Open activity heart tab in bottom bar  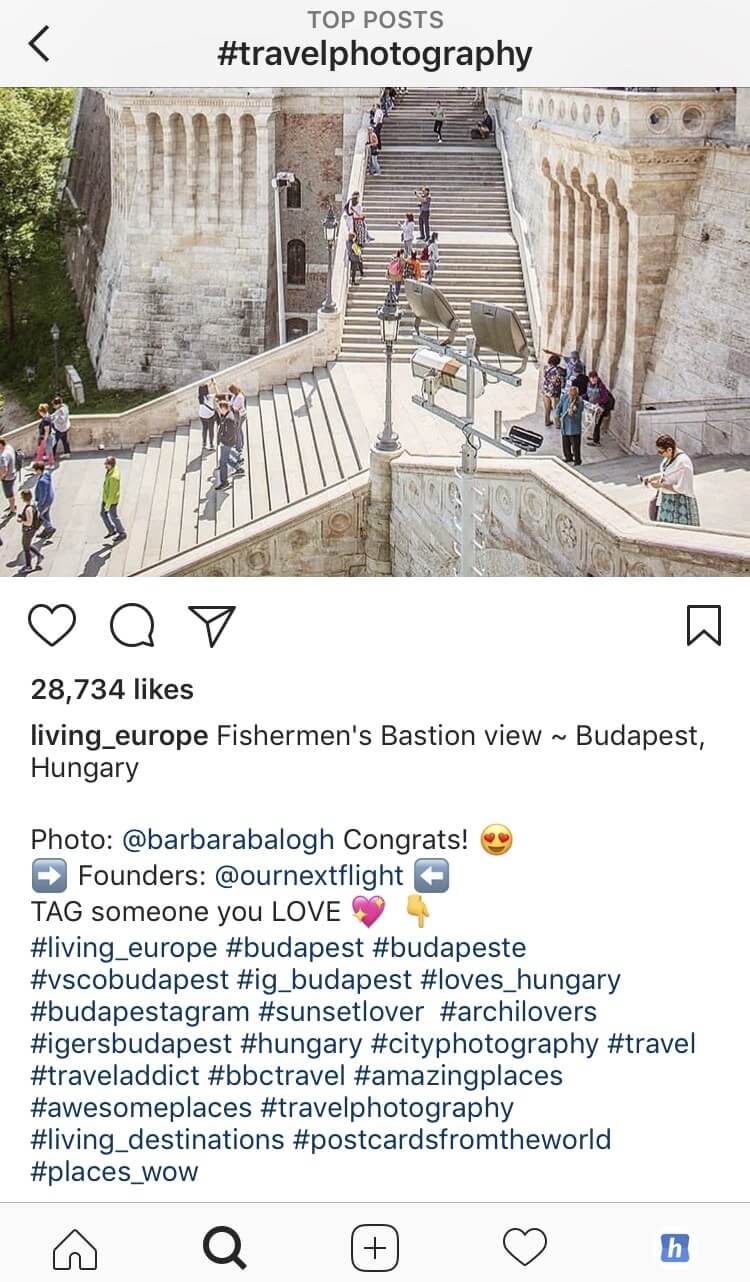(524, 1247)
